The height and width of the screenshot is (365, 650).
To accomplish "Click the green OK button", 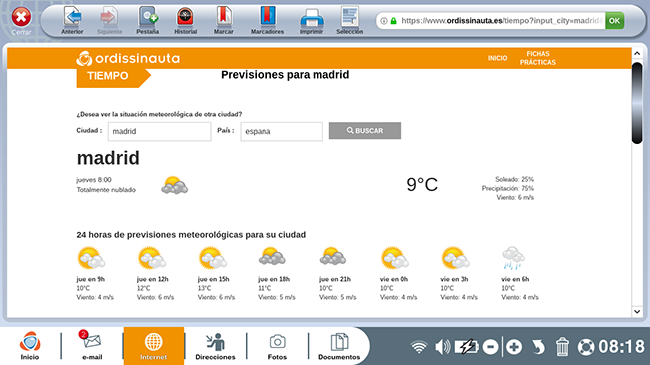I will [614, 21].
